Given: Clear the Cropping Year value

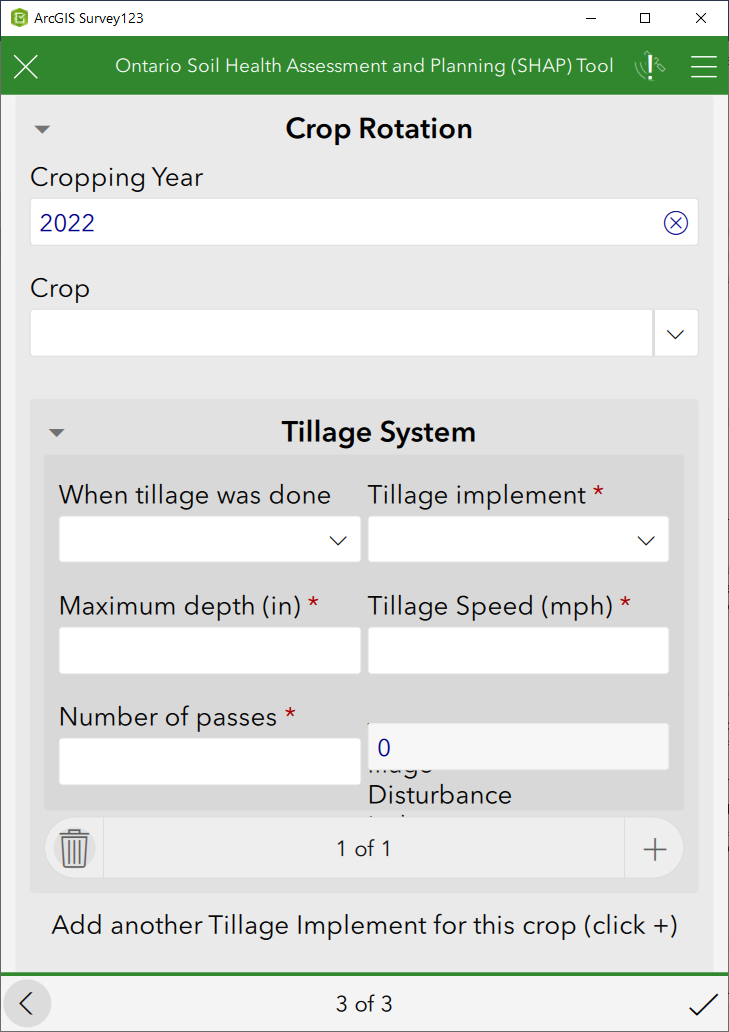Looking at the screenshot, I should click(x=676, y=222).
